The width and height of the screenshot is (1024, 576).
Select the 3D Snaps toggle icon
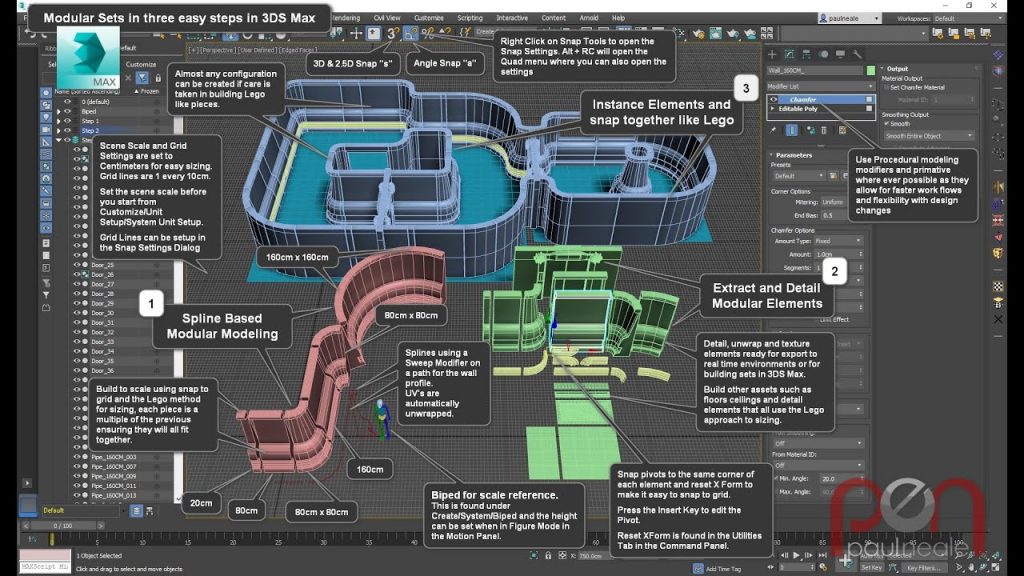[391, 34]
